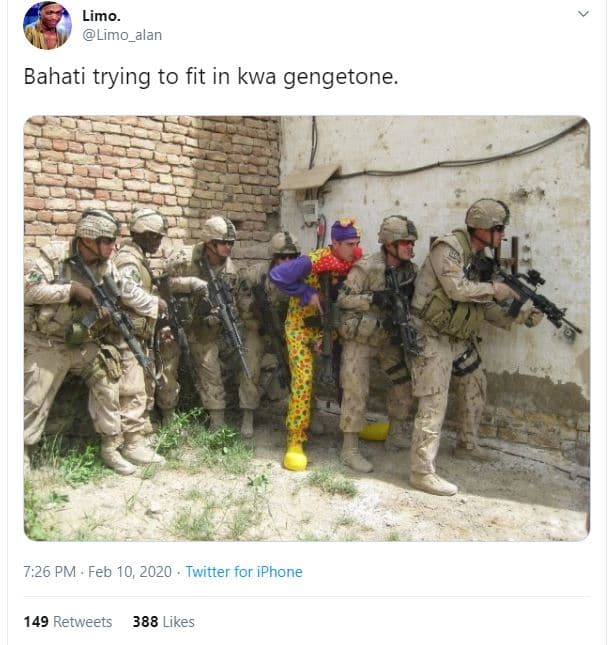Click the 7:26 PM timestamp
Image resolution: width=614 pixels, height=645 pixels.
click(50, 572)
